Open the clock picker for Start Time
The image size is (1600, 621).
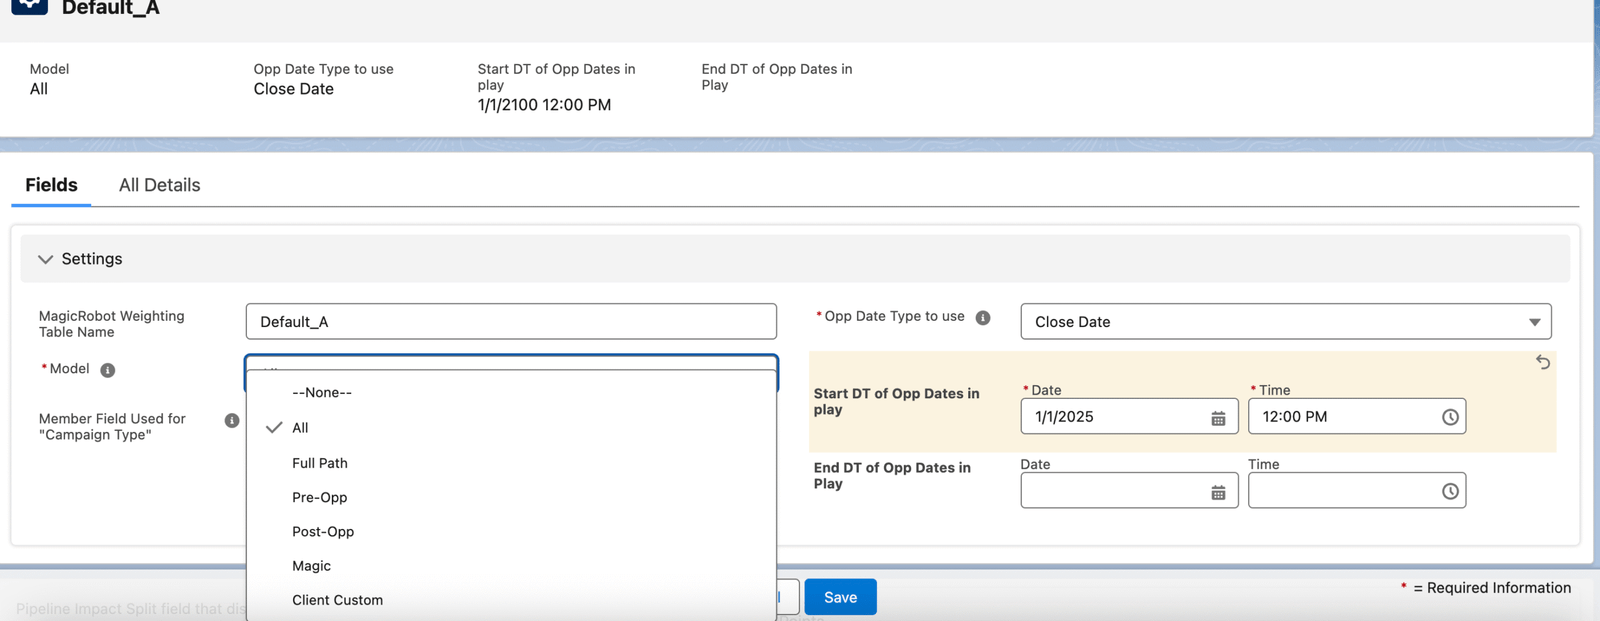(1450, 418)
